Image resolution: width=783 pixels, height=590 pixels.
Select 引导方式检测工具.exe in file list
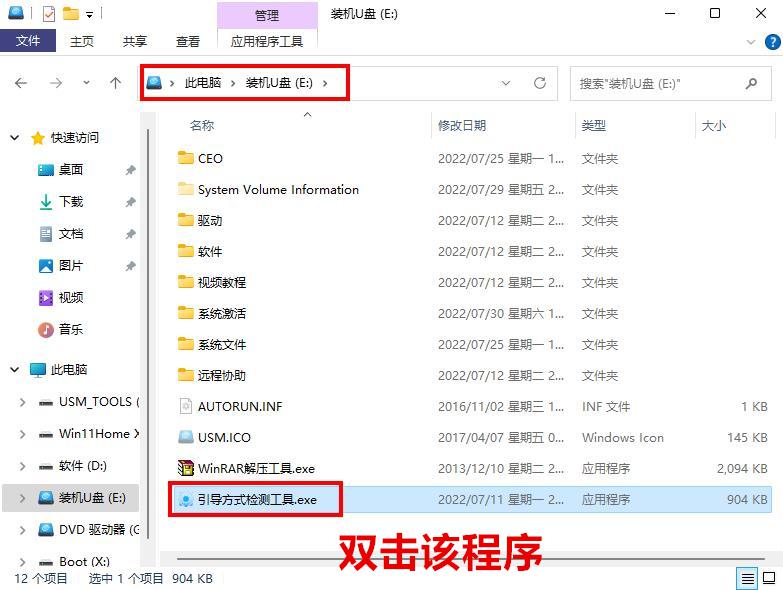(256, 499)
